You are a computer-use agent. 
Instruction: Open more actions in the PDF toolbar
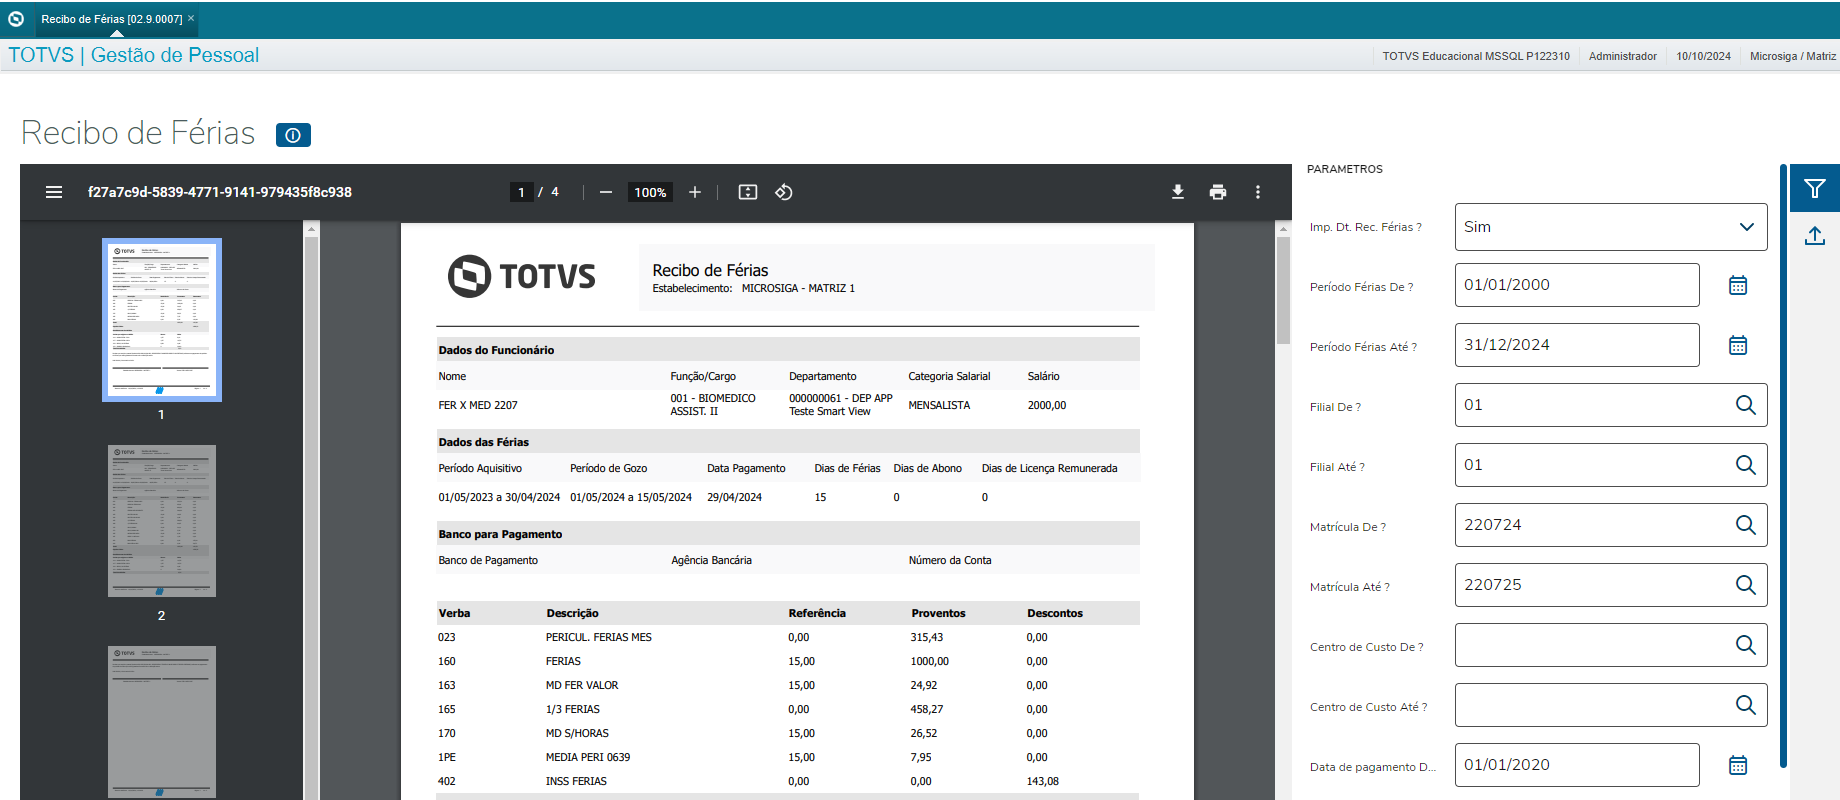point(1258,192)
